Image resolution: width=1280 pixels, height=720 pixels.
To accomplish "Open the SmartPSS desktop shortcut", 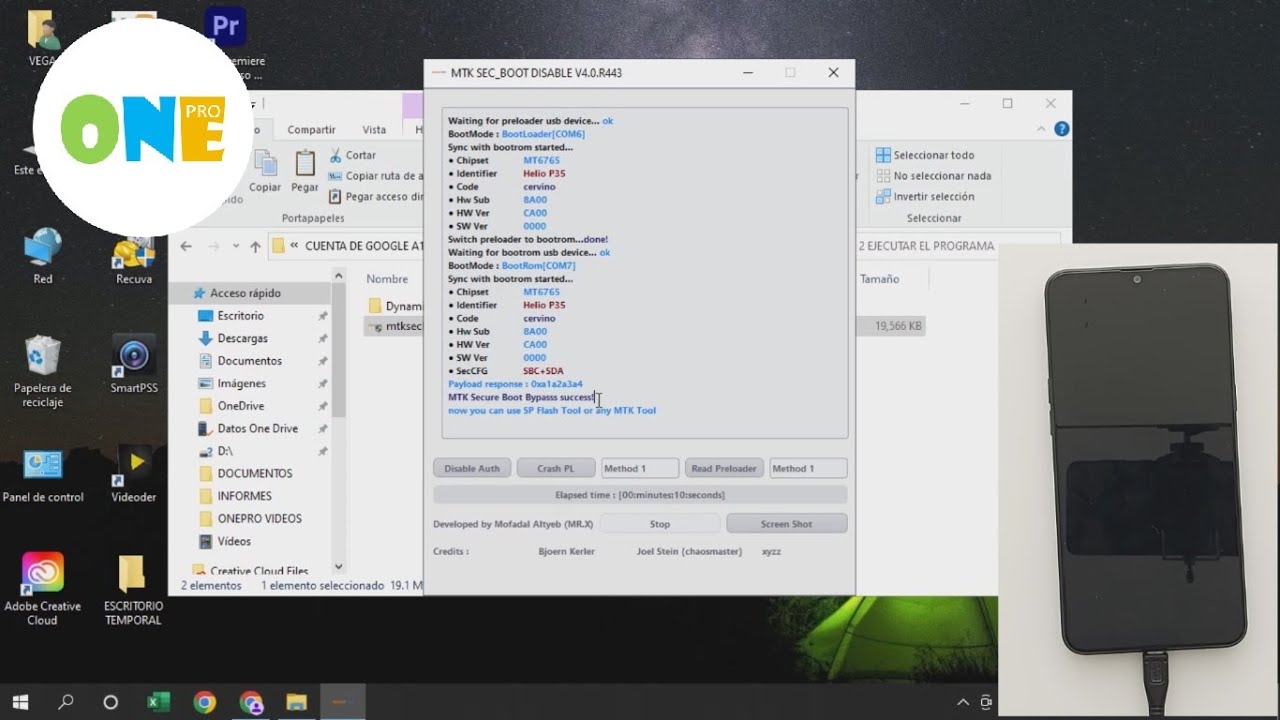I will point(134,365).
